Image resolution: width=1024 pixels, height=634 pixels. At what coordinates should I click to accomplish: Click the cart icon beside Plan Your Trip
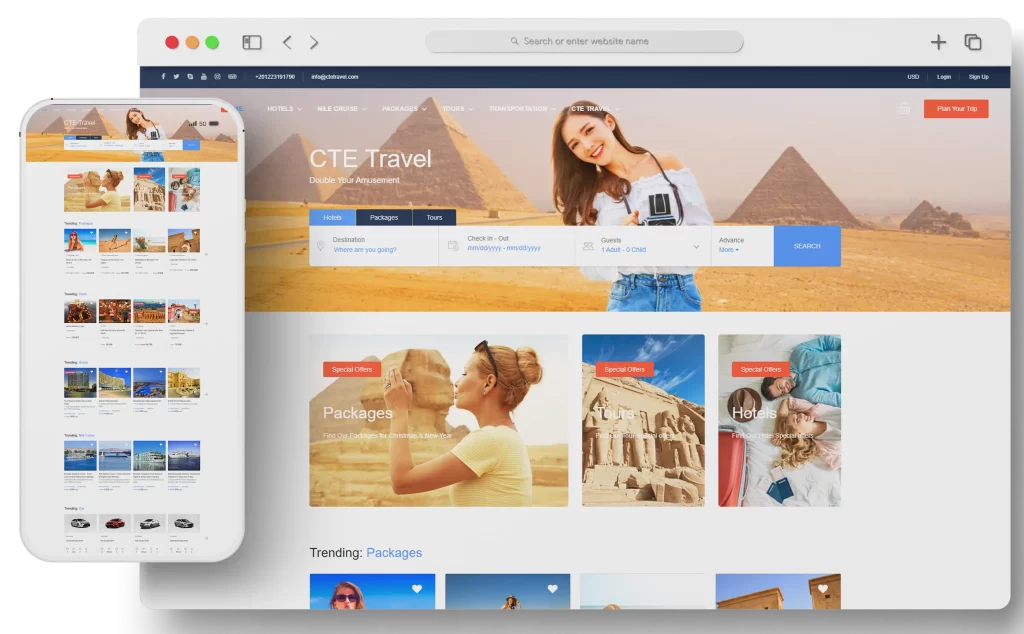click(x=903, y=106)
